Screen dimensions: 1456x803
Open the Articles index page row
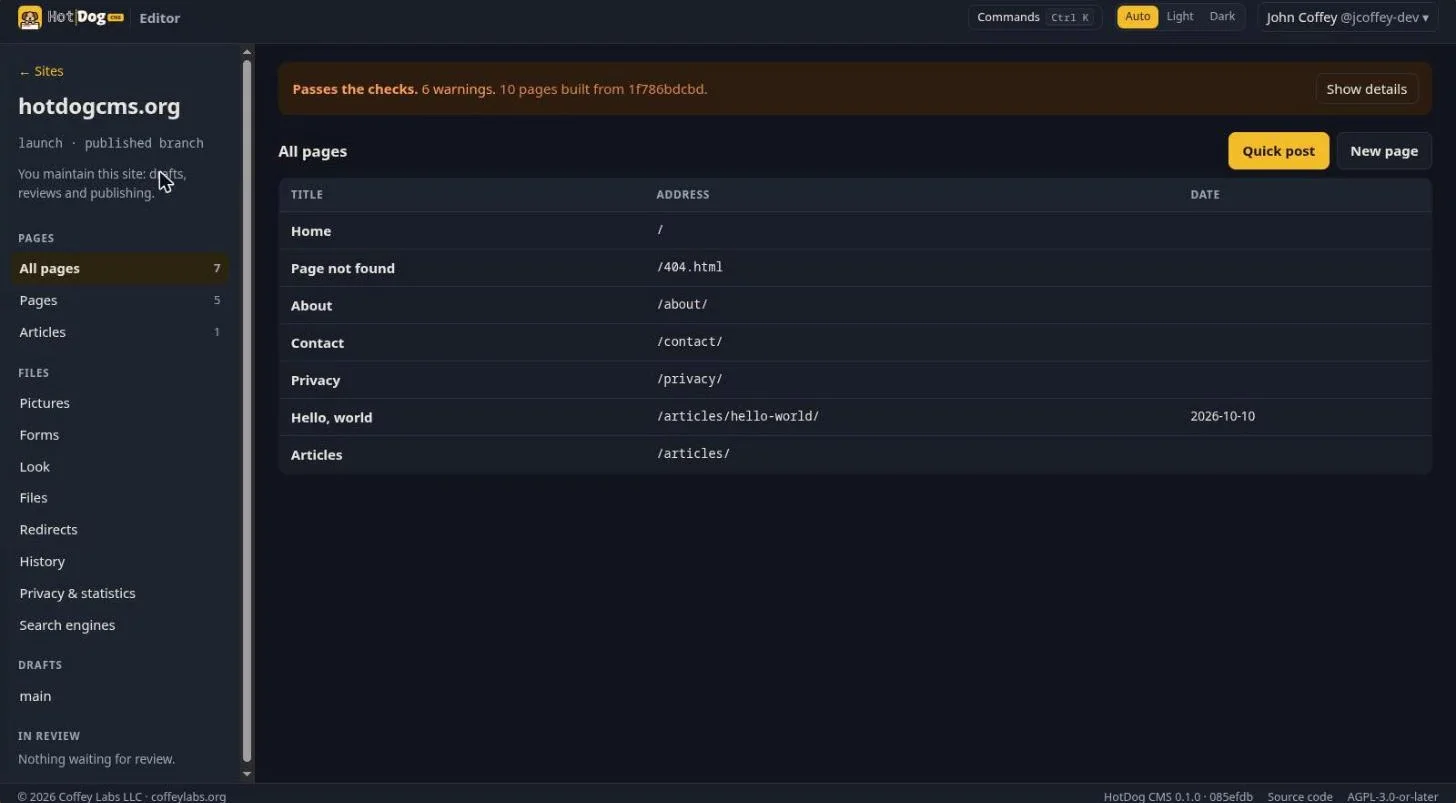pos(855,454)
